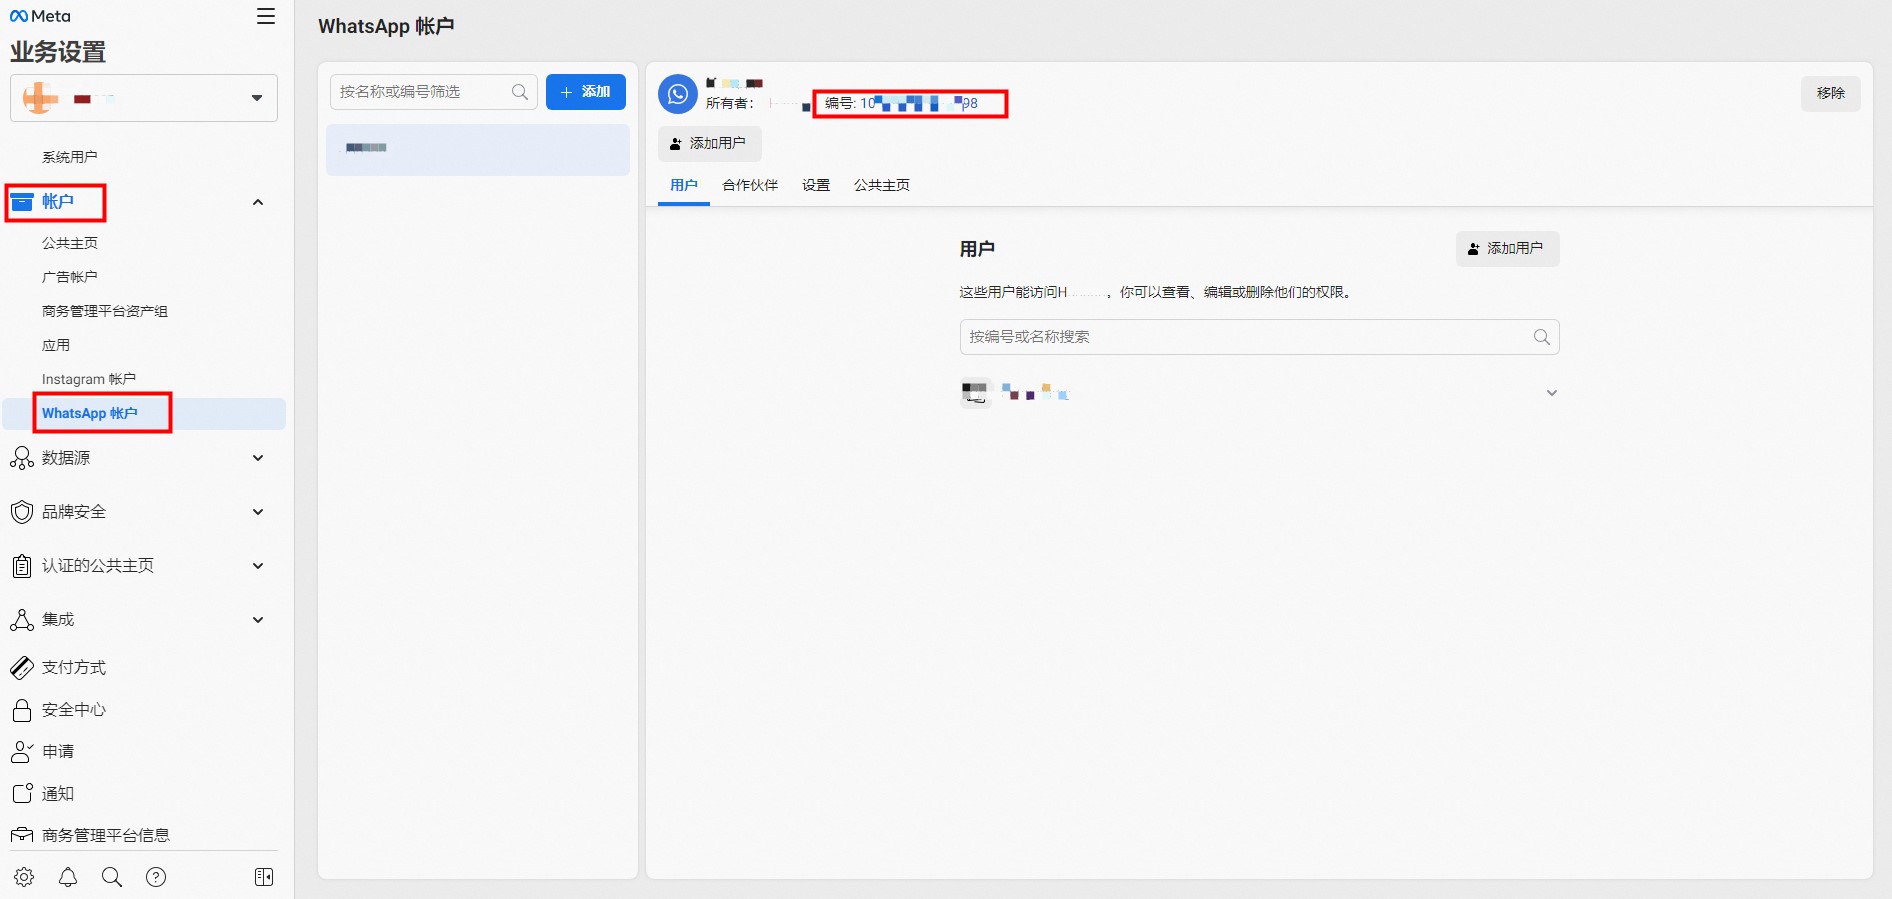Open the hamburger menu next to Meta logo
The image size is (1892, 899).
tap(266, 16)
